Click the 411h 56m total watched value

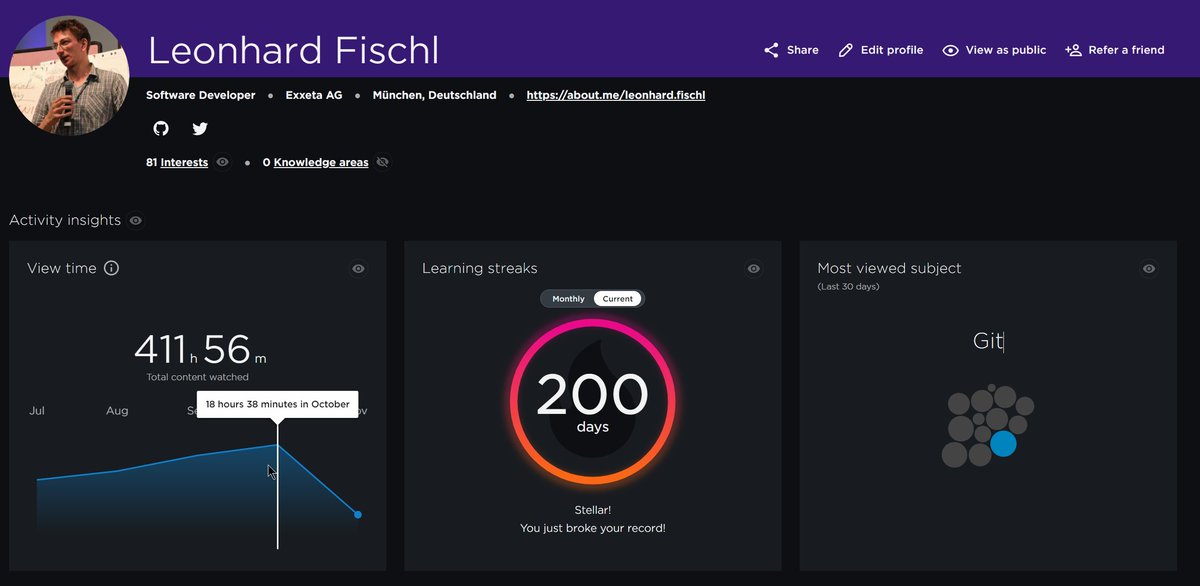click(200, 349)
